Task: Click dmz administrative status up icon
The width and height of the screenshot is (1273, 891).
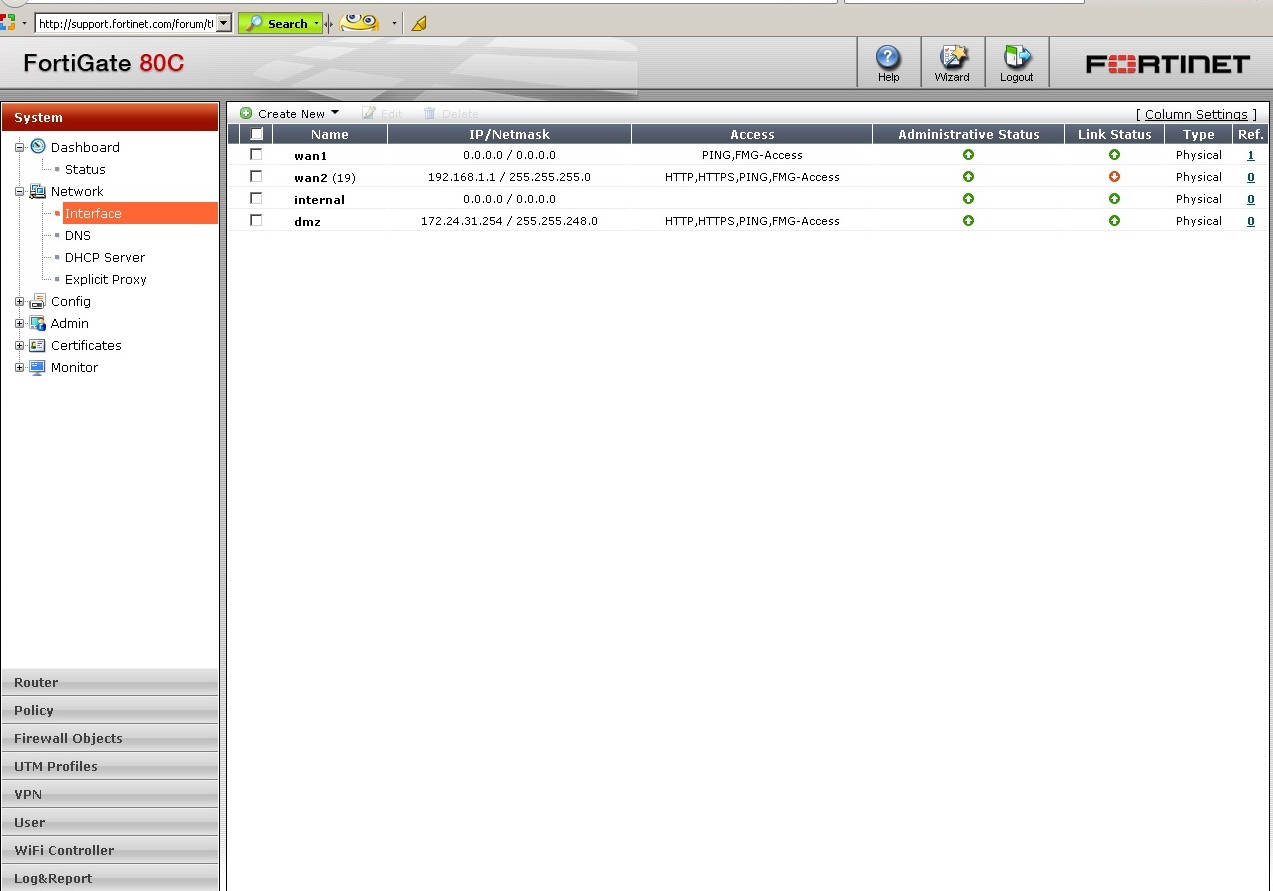Action: [x=968, y=221]
